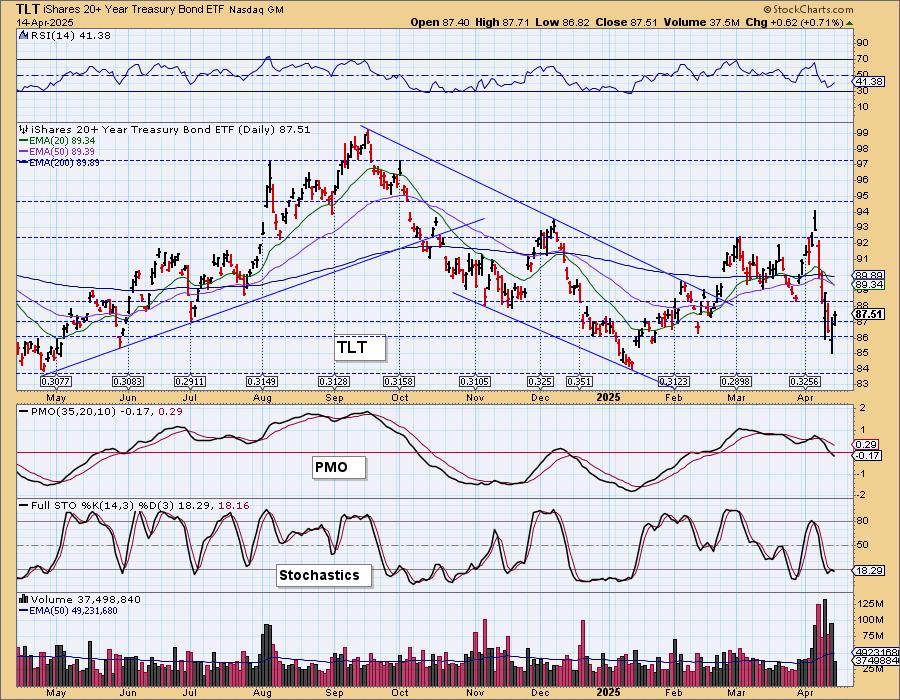Click the 0.2911 yield label
The height and width of the screenshot is (700, 900).
coord(189,381)
